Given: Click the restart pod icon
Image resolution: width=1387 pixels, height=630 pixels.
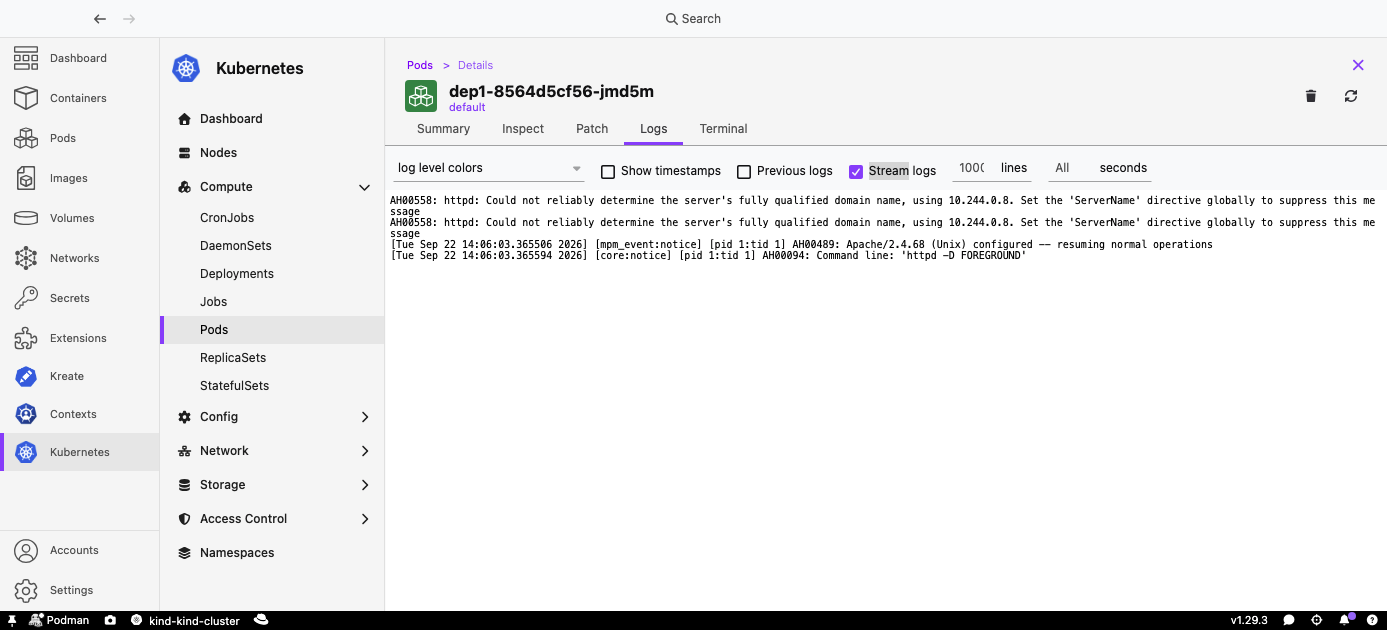Looking at the screenshot, I should click(x=1351, y=96).
